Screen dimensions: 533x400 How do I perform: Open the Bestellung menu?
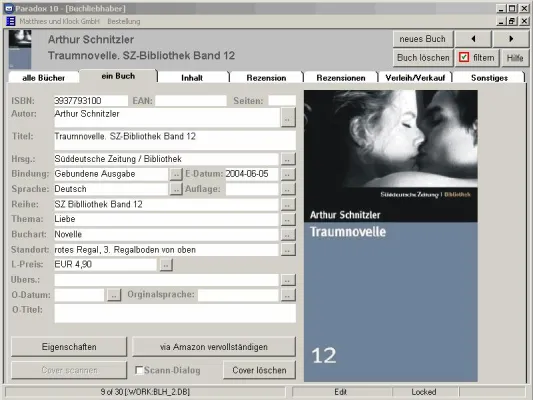(124, 21)
